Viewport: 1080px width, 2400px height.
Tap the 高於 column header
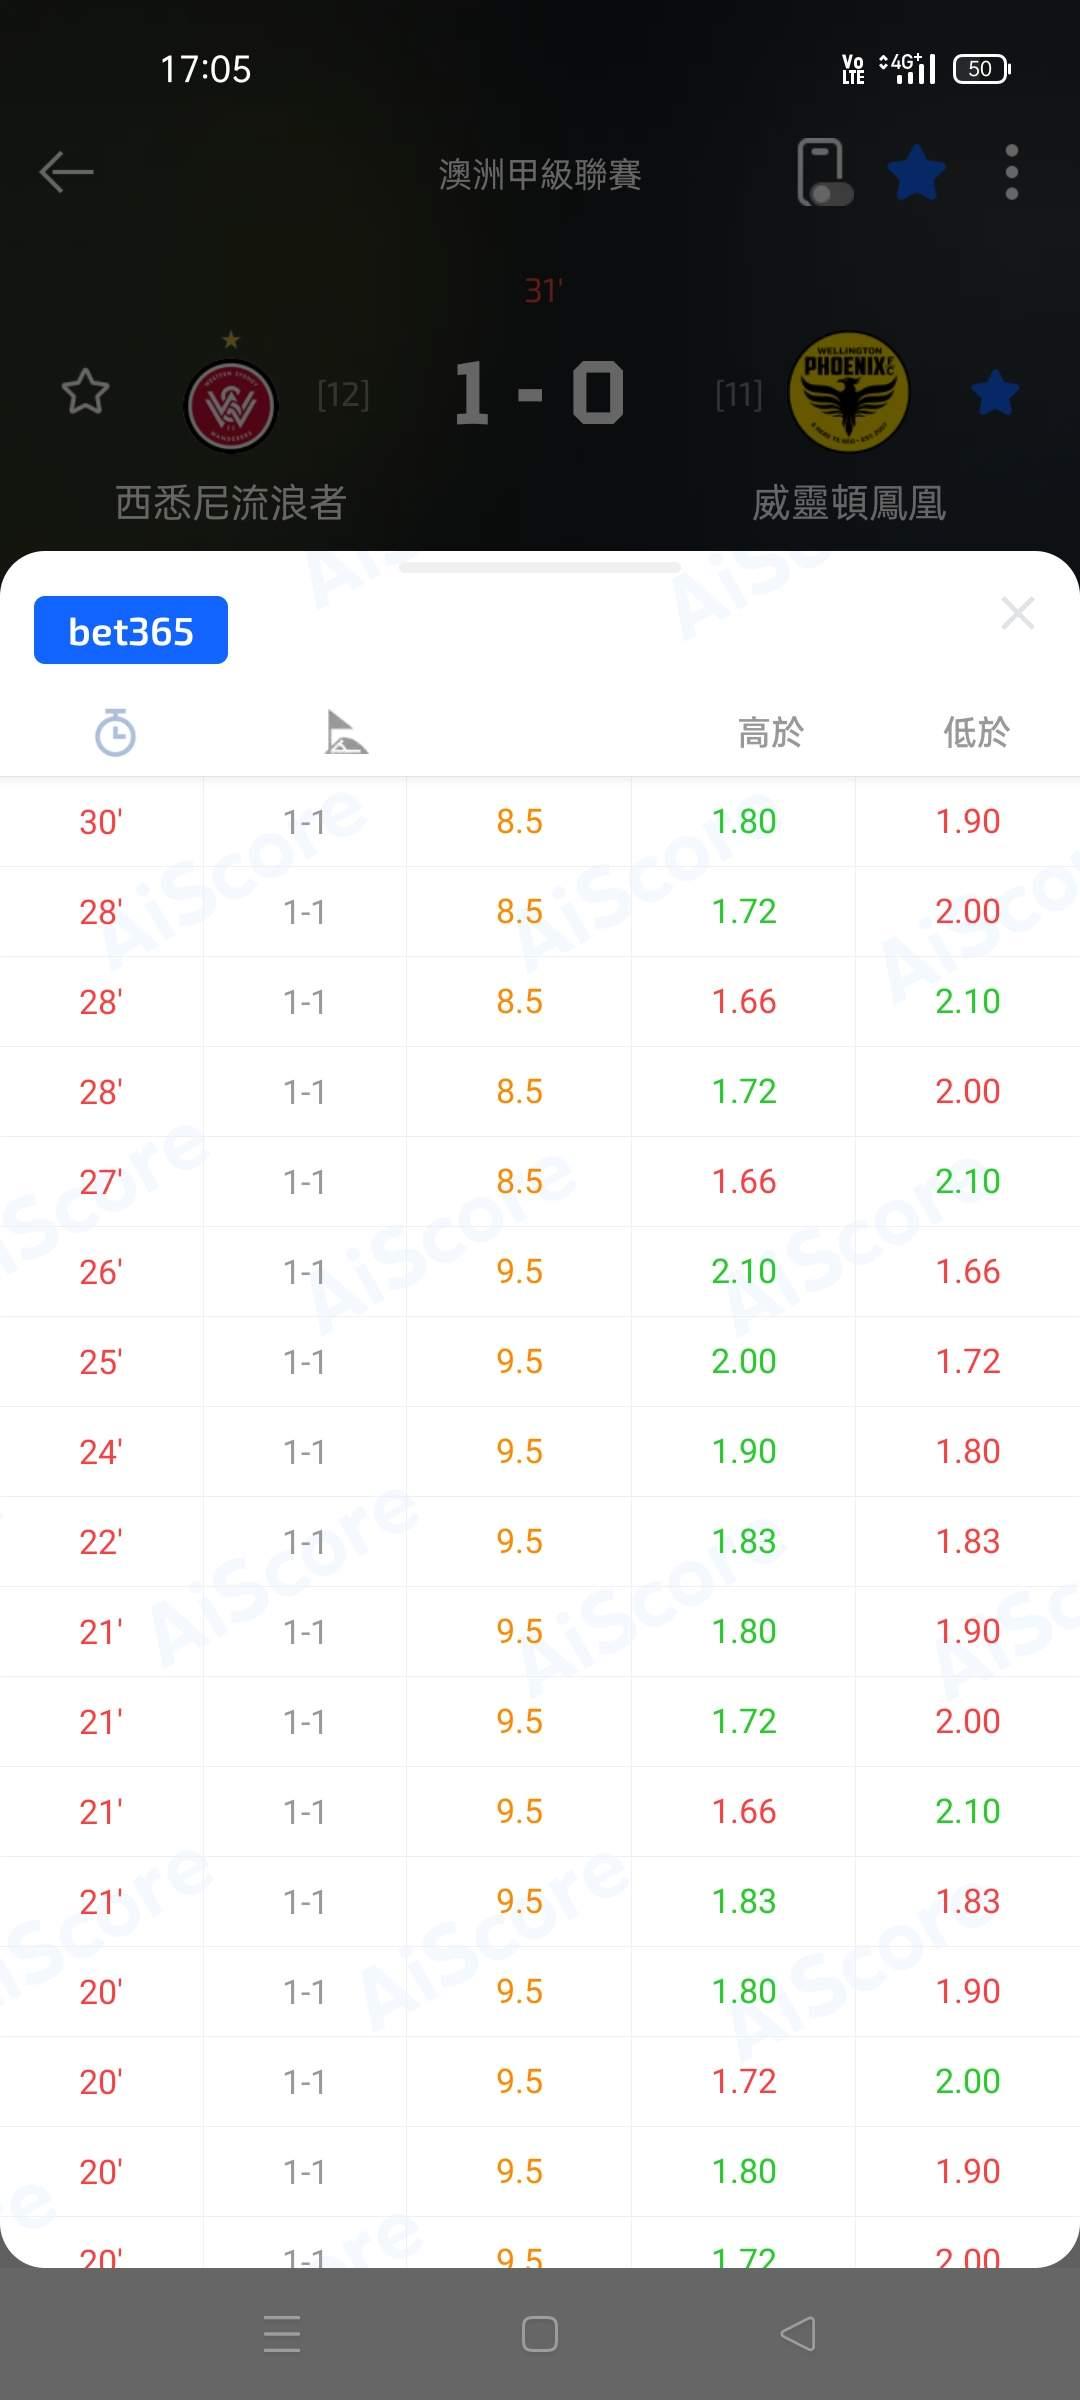tap(770, 732)
